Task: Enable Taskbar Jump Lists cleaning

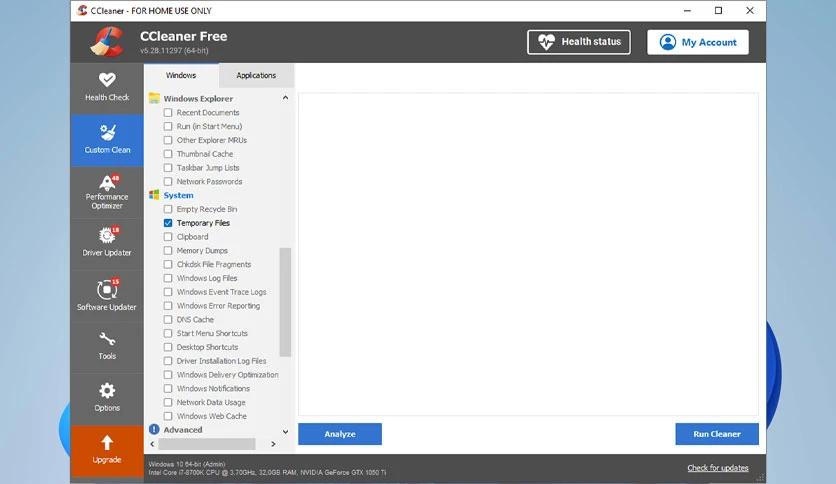Action: pyautogui.click(x=168, y=168)
